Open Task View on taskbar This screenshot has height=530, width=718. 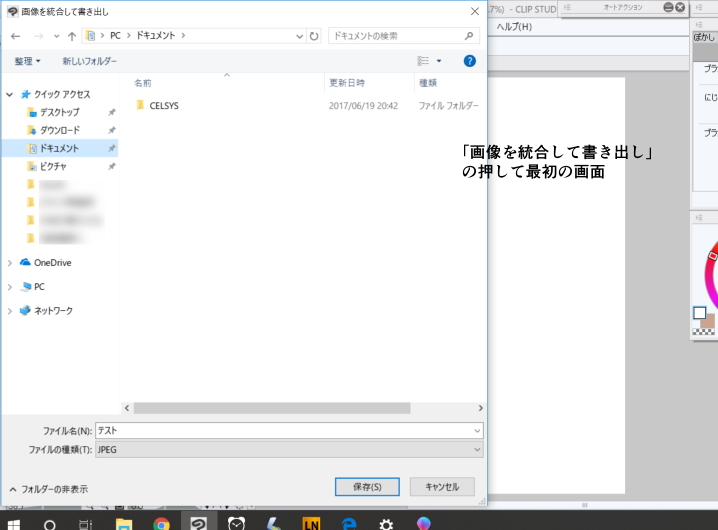(86, 525)
